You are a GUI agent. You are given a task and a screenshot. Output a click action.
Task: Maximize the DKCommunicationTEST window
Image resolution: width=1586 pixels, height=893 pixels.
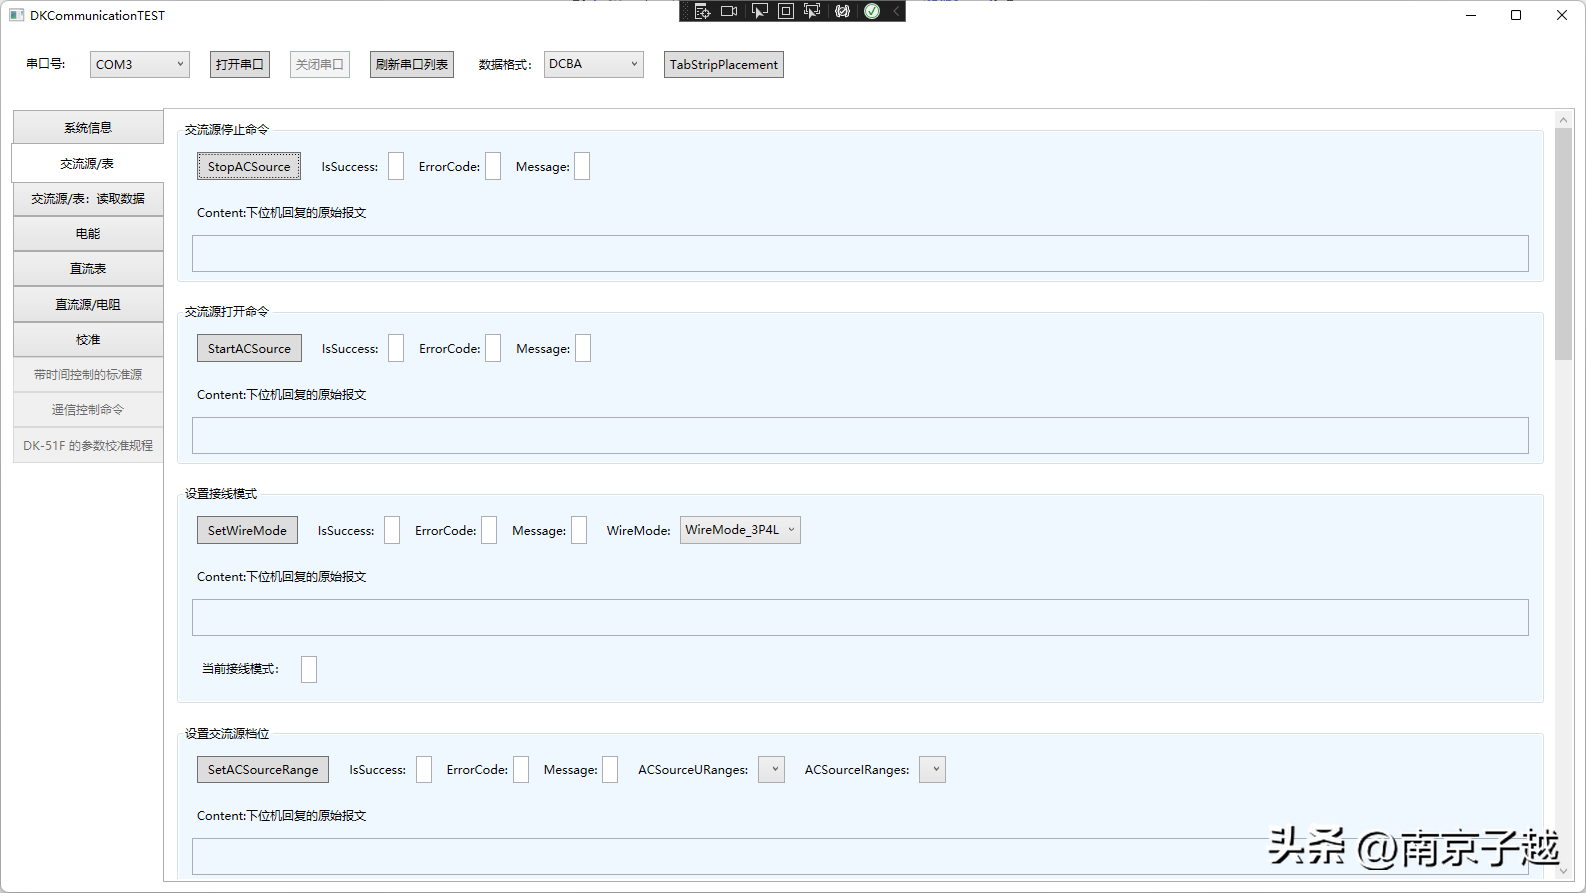1516,15
